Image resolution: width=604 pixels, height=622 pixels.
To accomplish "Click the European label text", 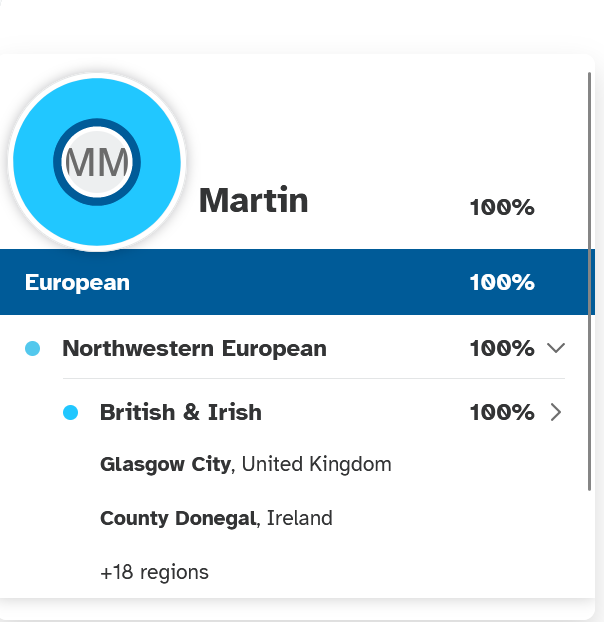I will [x=77, y=283].
